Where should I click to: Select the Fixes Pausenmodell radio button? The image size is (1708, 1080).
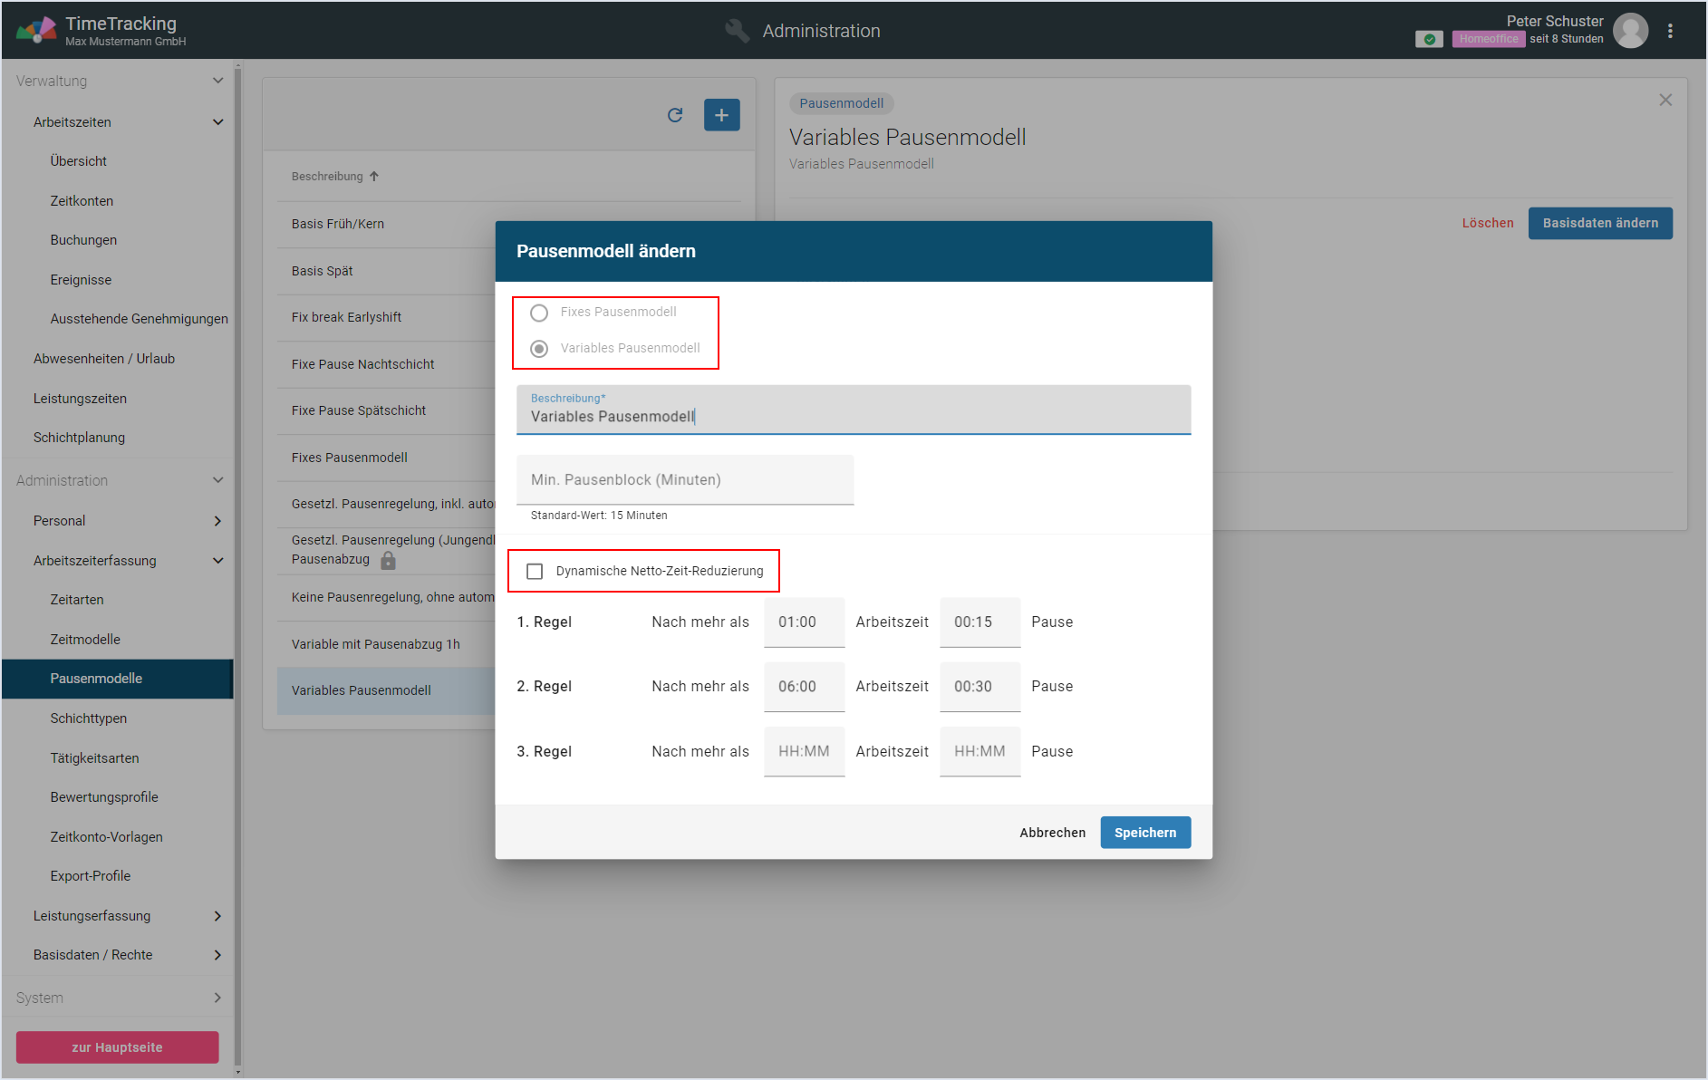coord(539,313)
